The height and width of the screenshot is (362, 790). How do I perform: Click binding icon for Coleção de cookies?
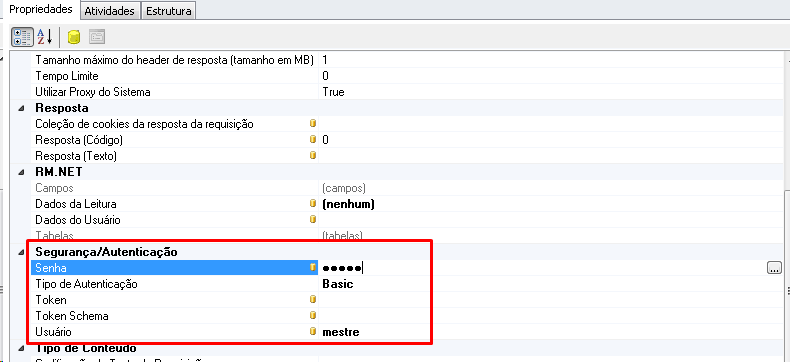coord(312,124)
